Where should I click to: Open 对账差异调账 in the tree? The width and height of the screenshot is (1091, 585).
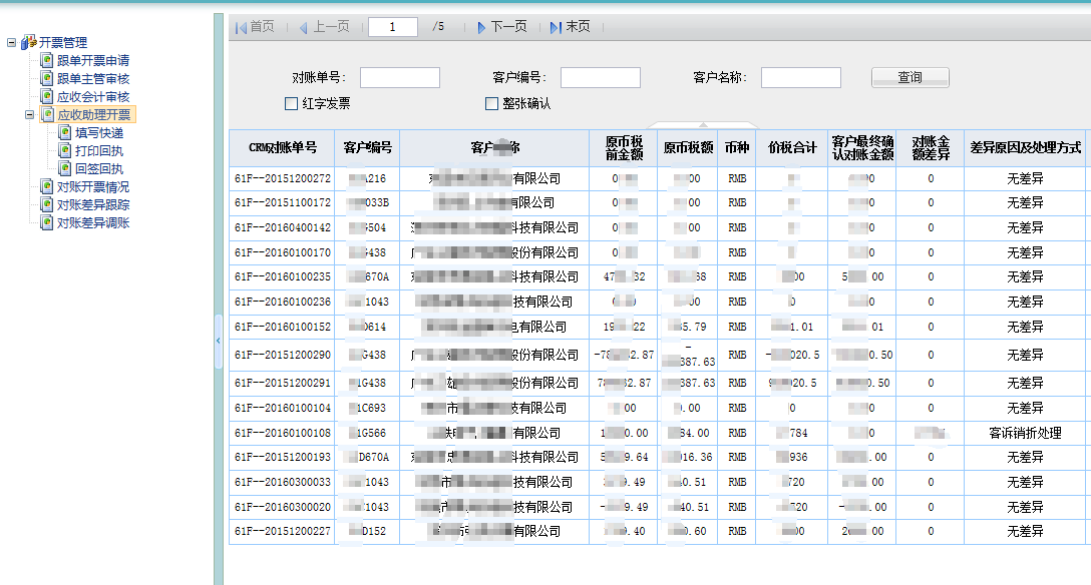pos(93,223)
